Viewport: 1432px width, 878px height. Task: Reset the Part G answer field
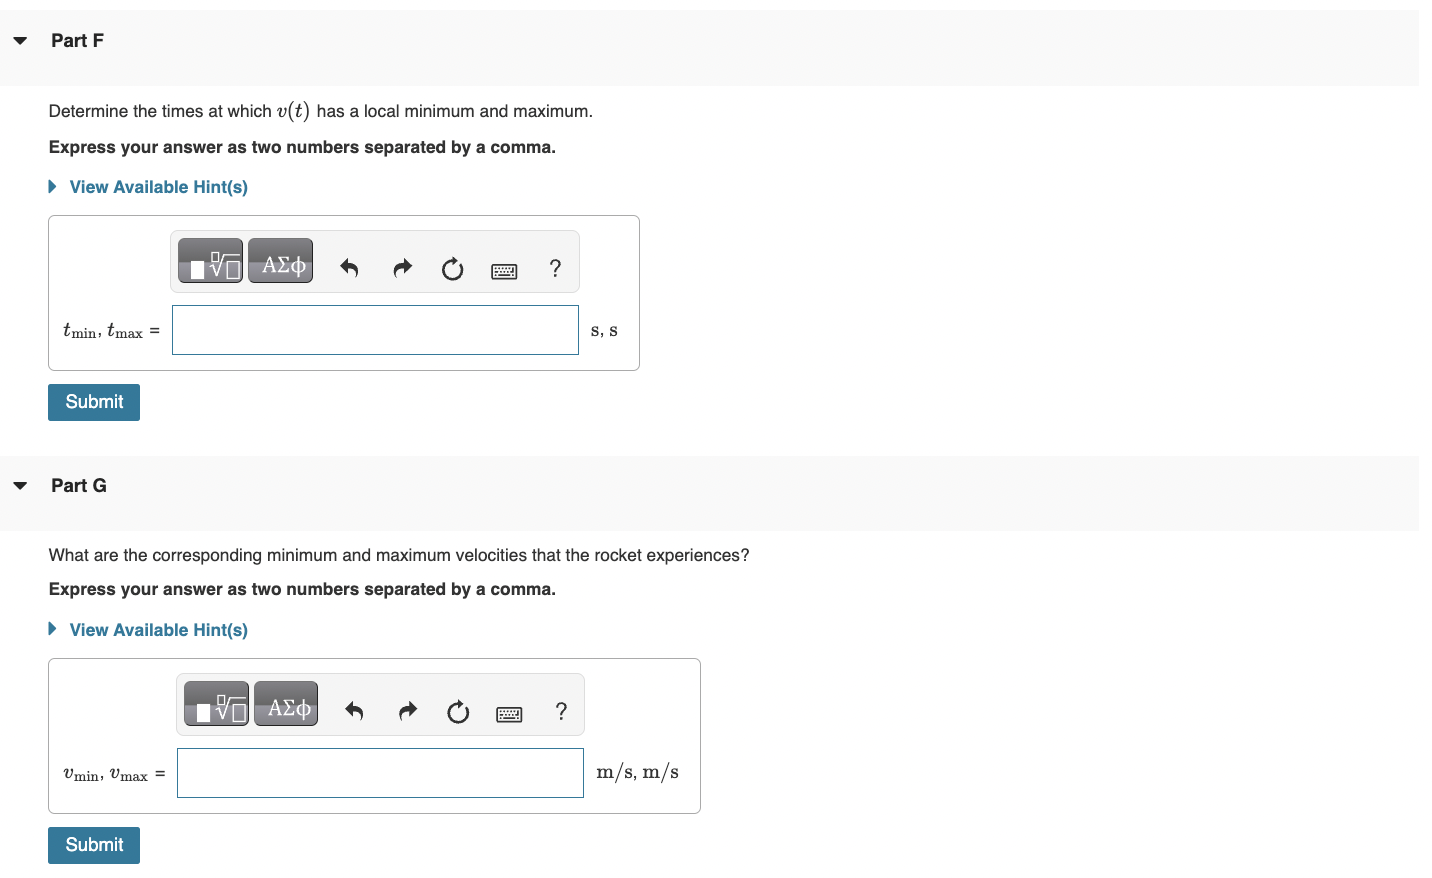tap(458, 712)
